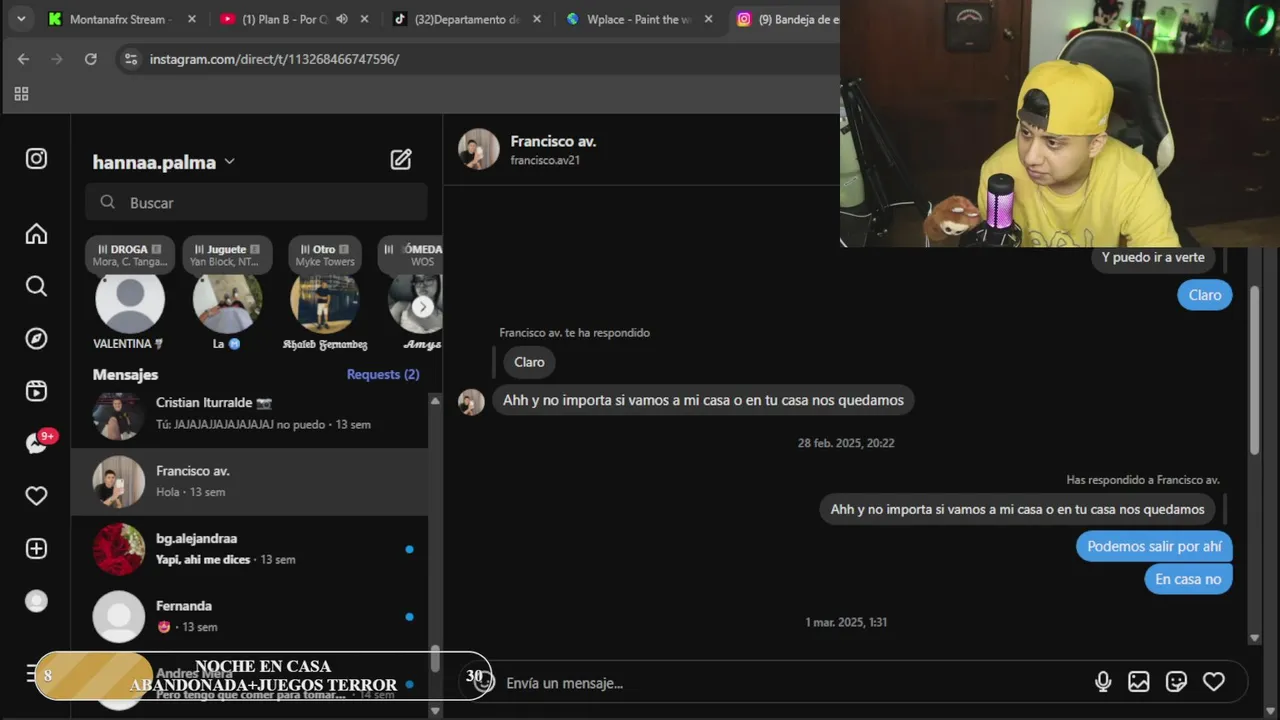Click the Buscar search field
Viewport: 1280px width, 720px height.
256,202
